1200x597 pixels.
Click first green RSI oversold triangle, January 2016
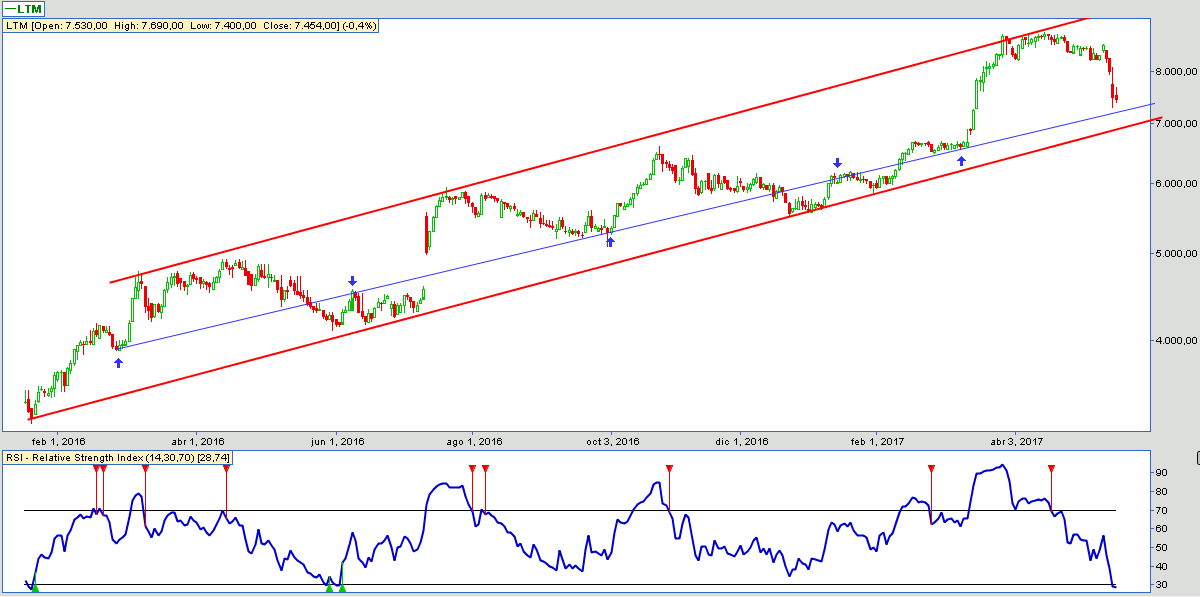click(x=35, y=589)
